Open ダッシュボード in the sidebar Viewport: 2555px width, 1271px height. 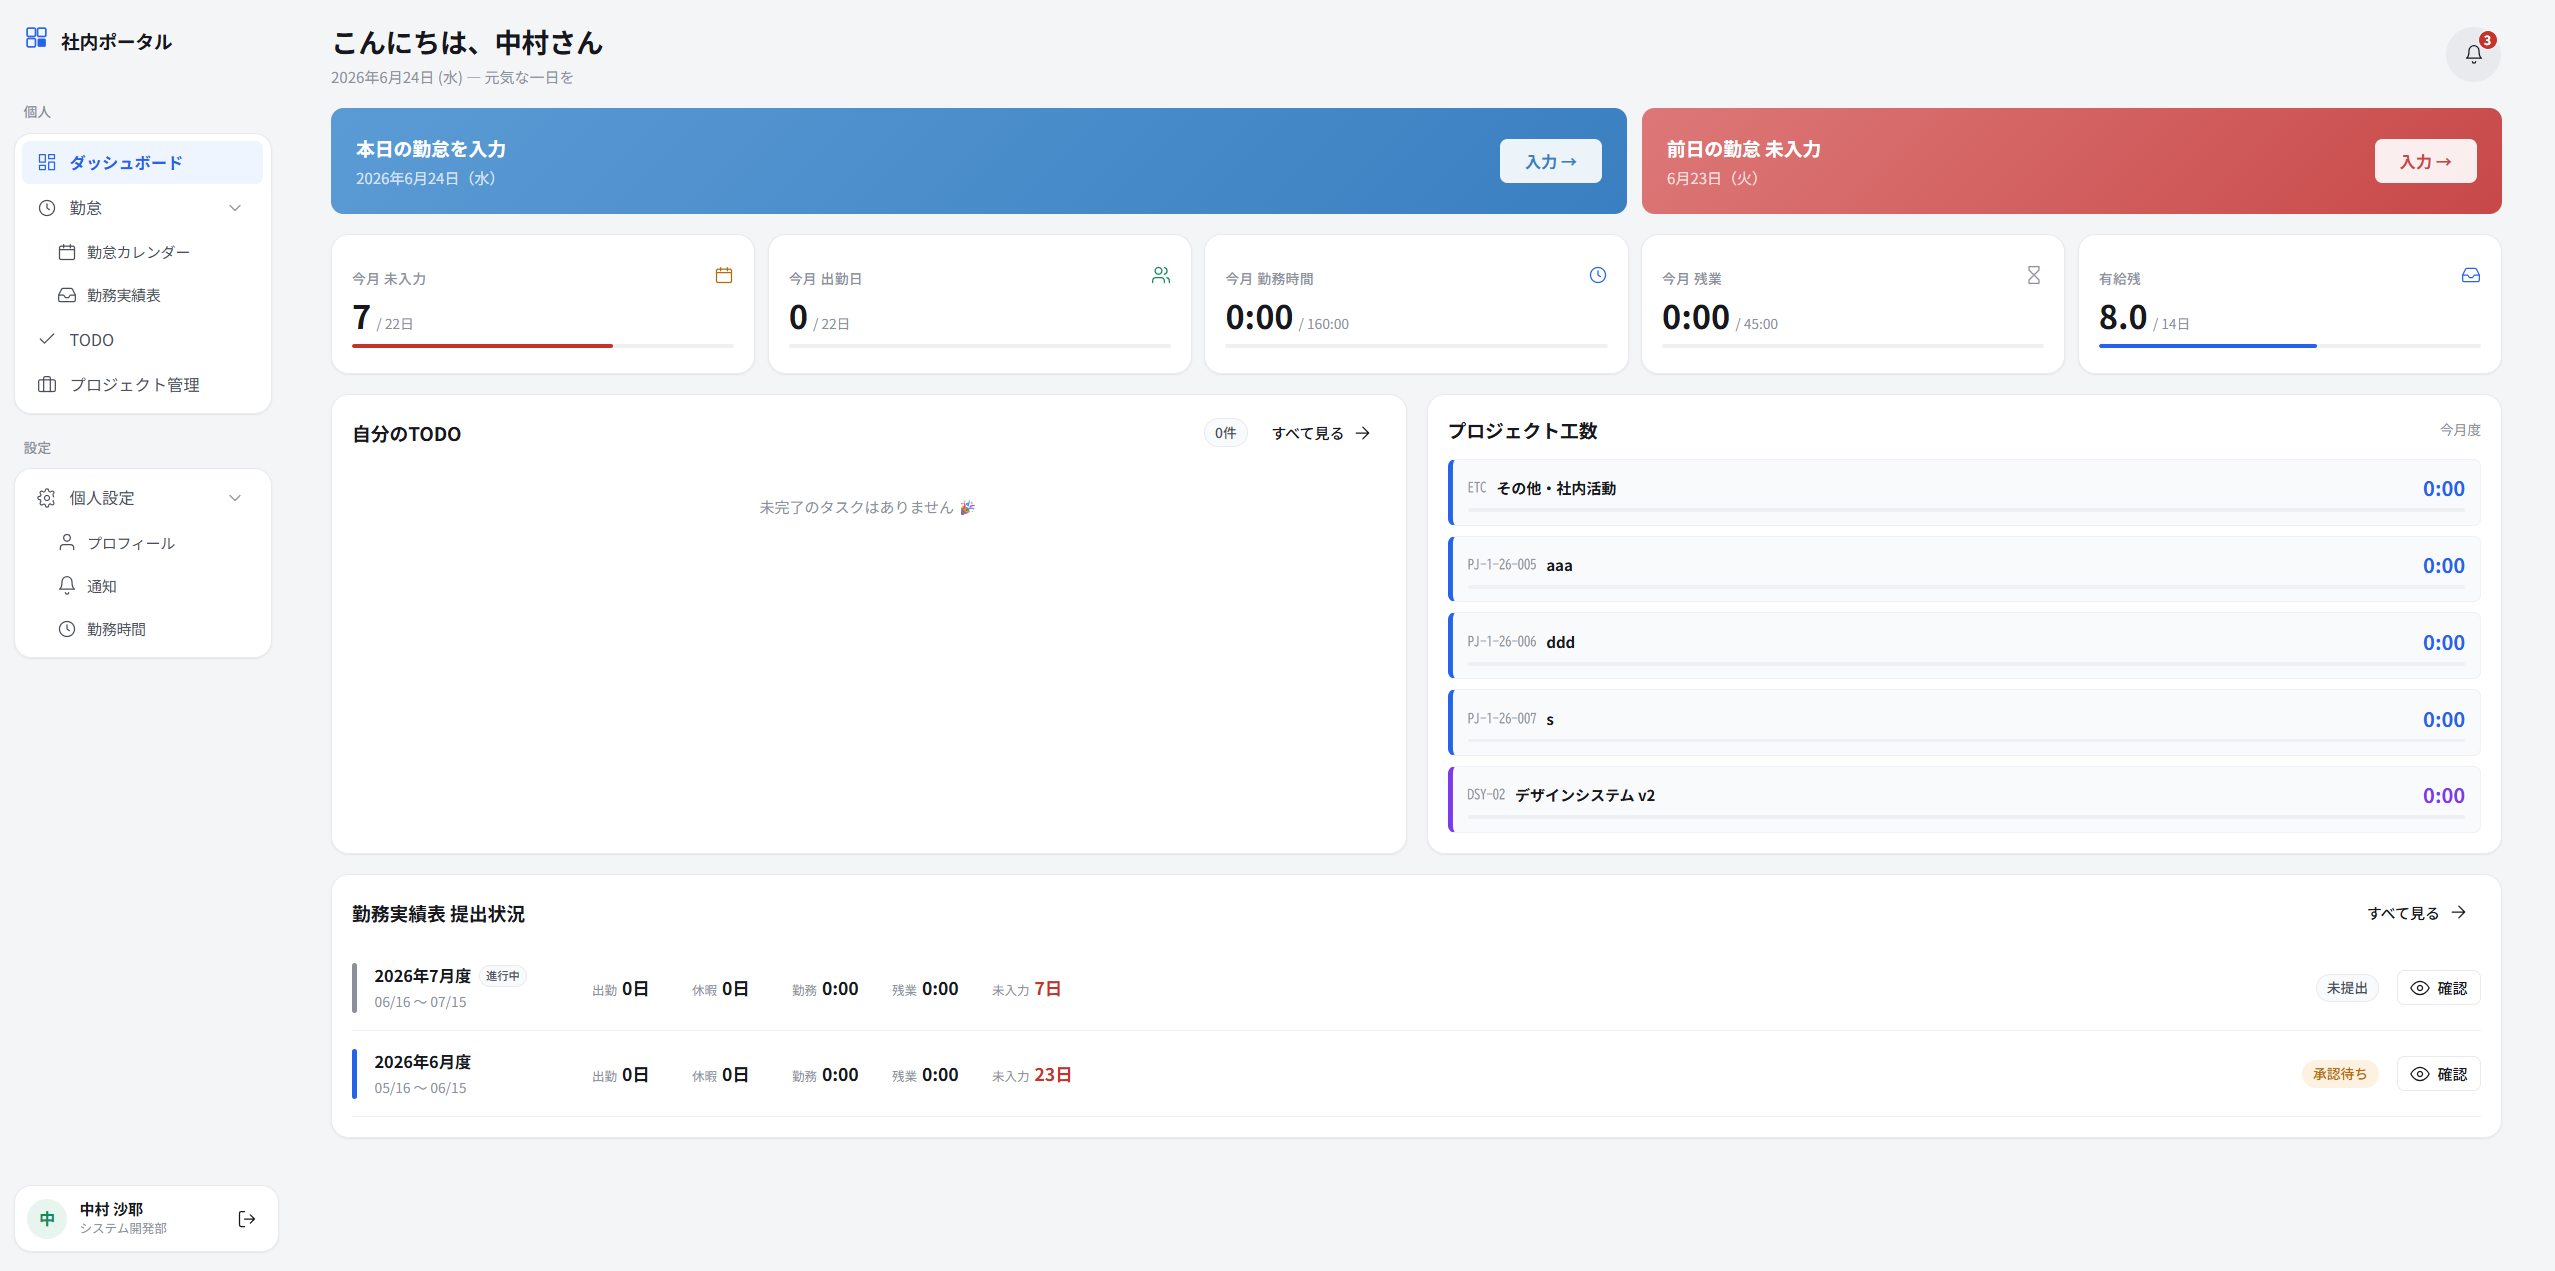142,162
